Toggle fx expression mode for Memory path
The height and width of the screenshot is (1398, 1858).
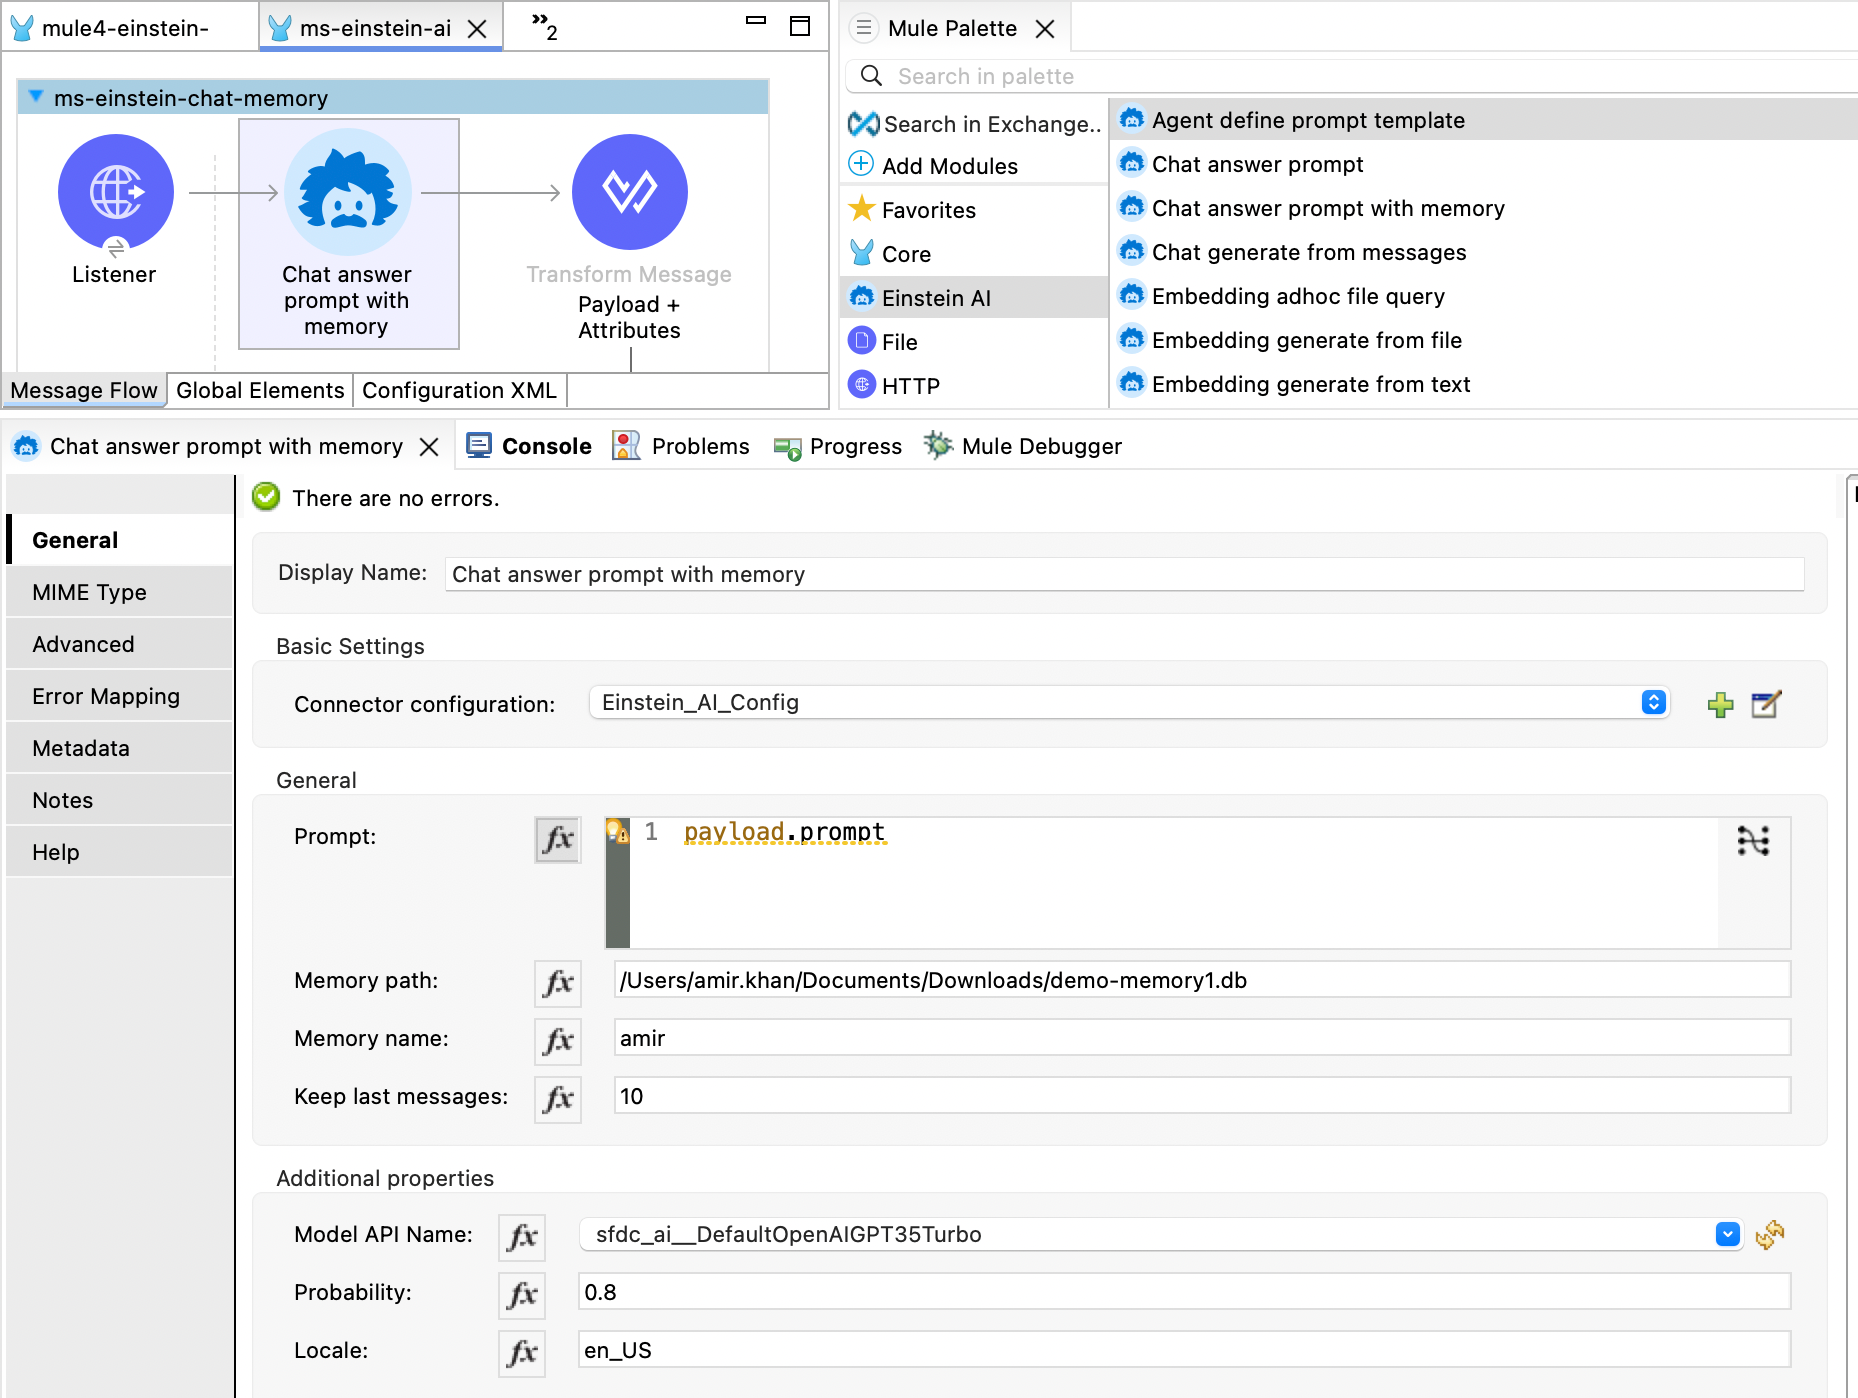click(558, 983)
